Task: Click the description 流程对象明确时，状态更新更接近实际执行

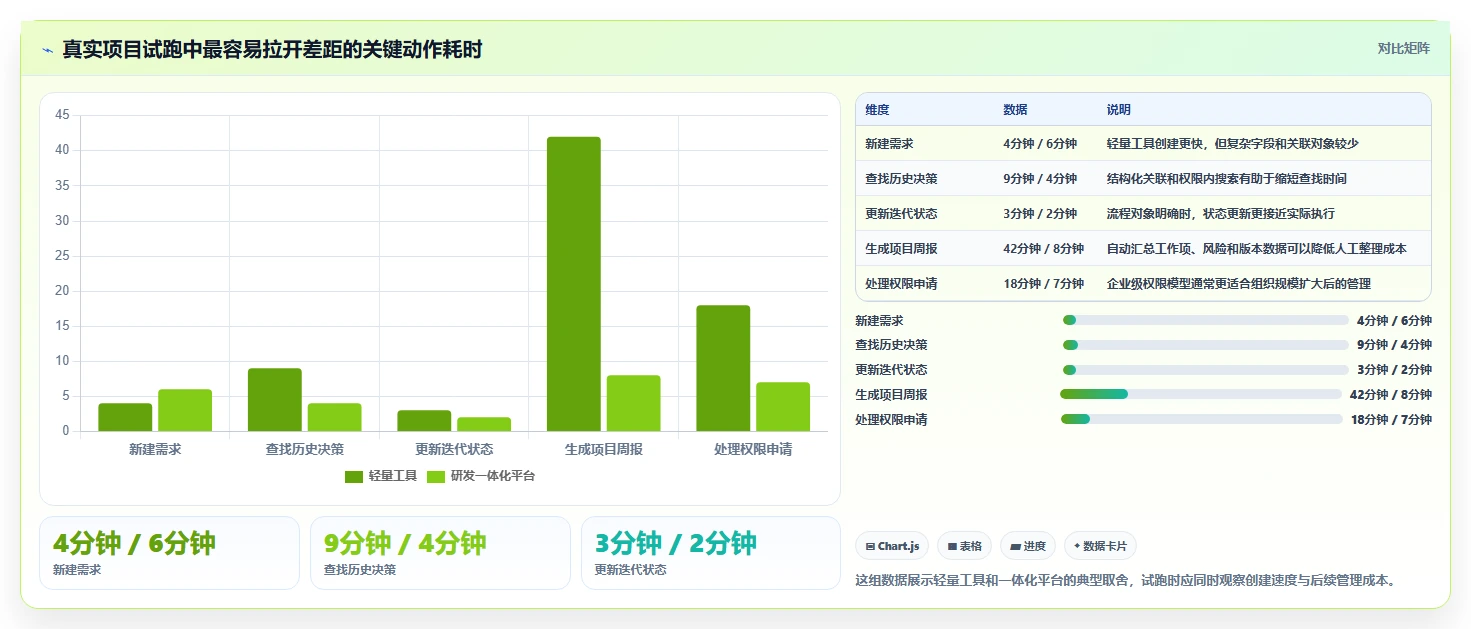Action: (1221, 214)
